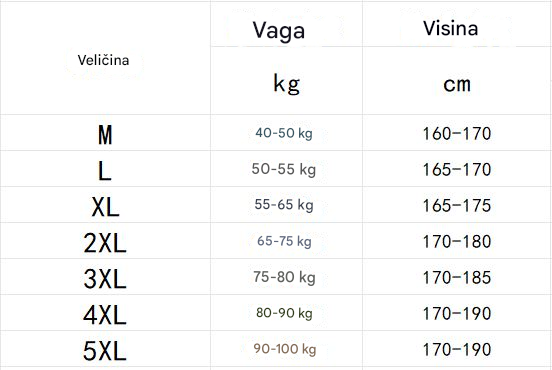This screenshot has width=552, height=370.
Task: Select the 3XL size cell
Action: (x=105, y=276)
